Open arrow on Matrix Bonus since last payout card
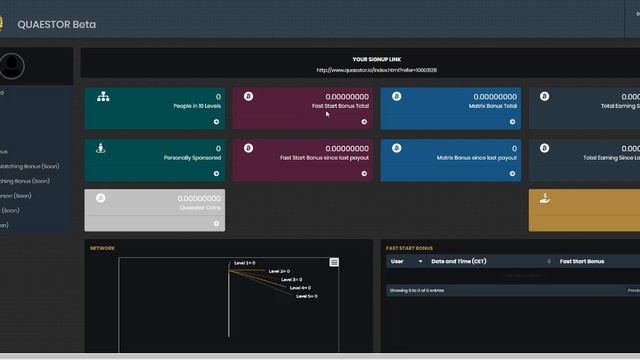 [x=512, y=174]
